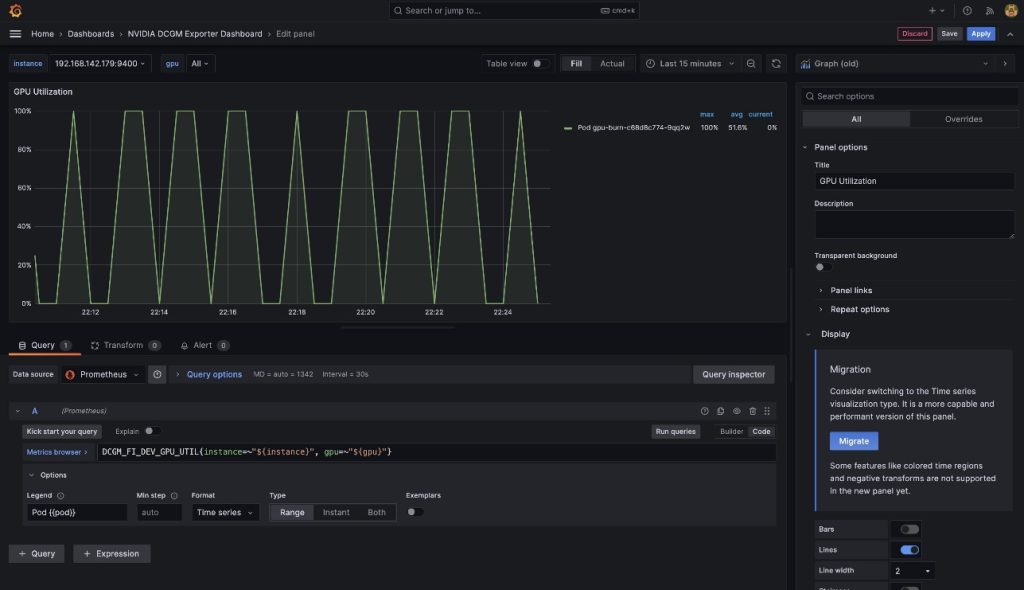Select the All options tab

click(856, 119)
